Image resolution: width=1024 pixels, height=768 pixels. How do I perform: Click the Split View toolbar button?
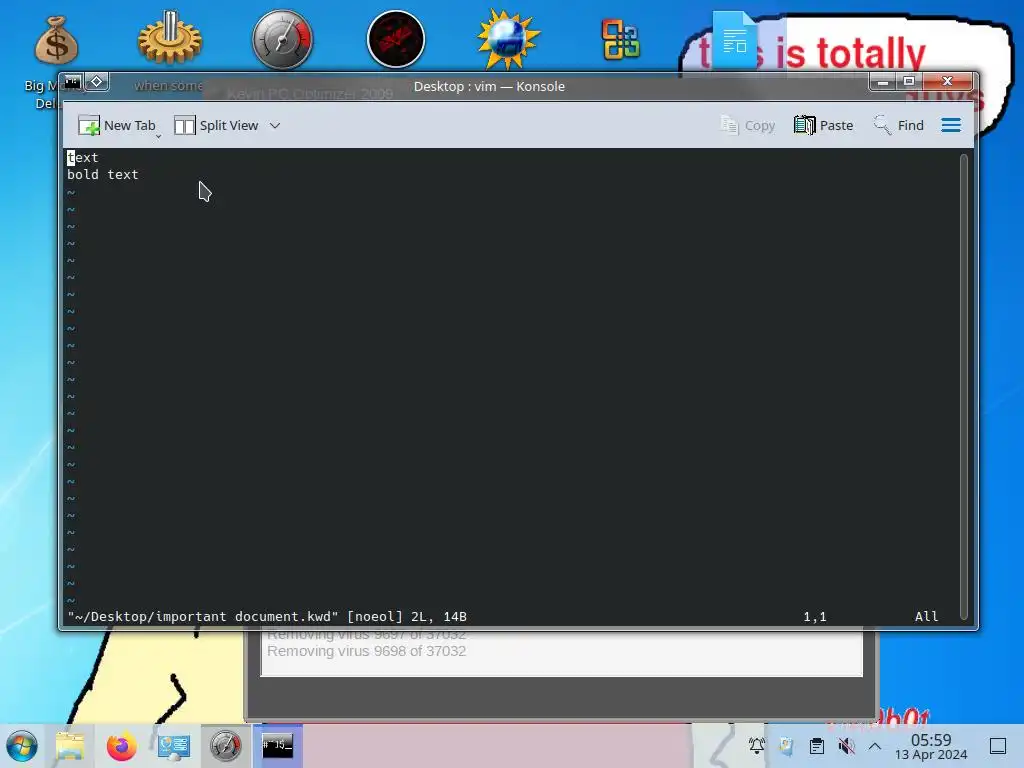click(216, 125)
